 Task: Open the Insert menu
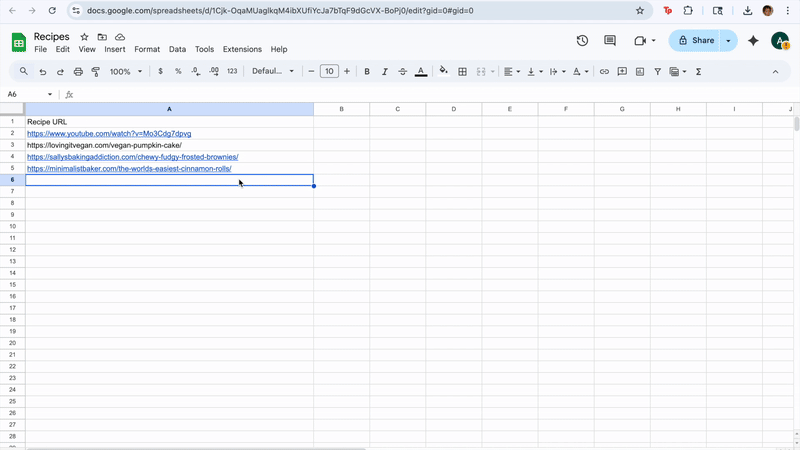(x=115, y=49)
